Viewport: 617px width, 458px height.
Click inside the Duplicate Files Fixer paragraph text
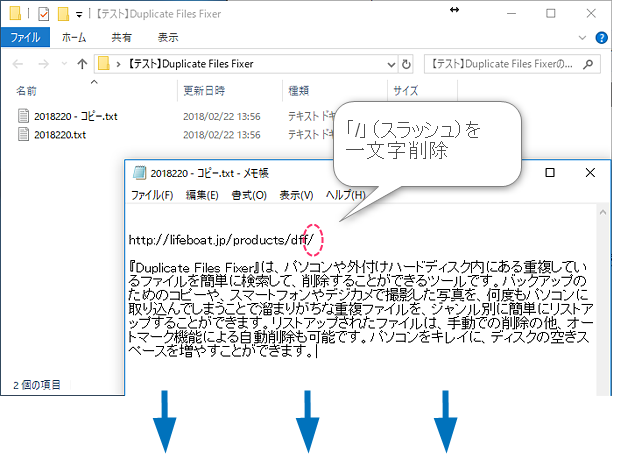(360, 309)
